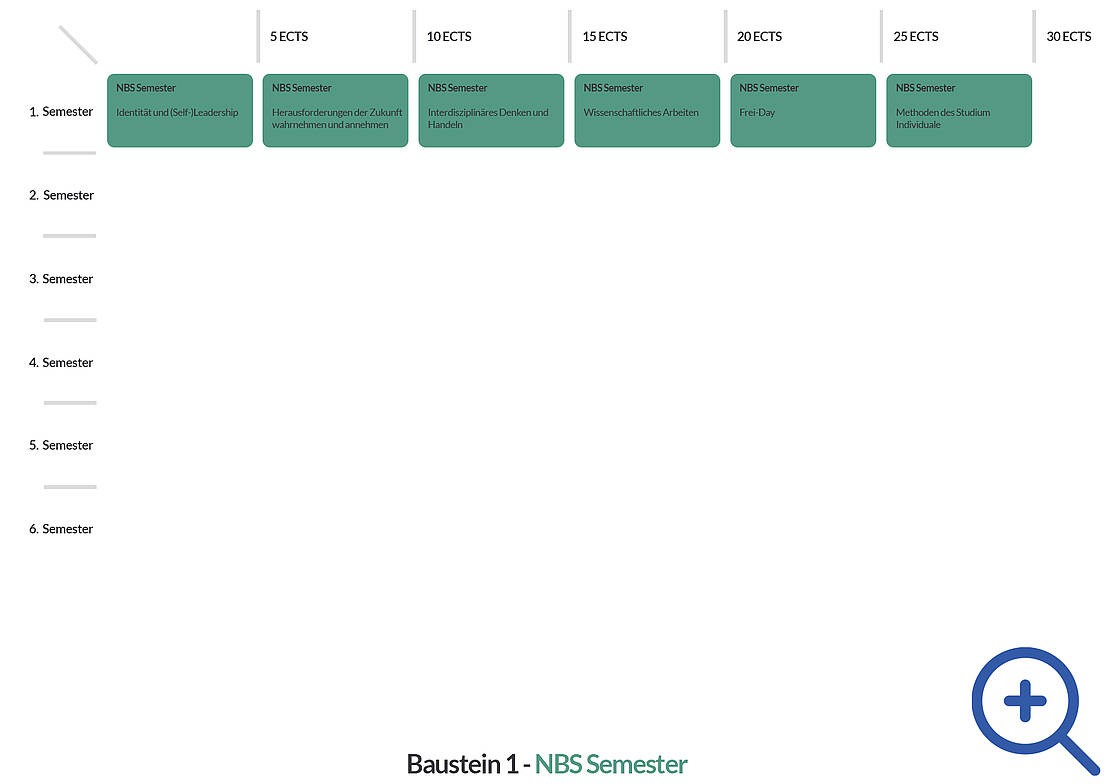1110x784 pixels.
Task: Open the Frei-Day module card
Action: pos(803,111)
